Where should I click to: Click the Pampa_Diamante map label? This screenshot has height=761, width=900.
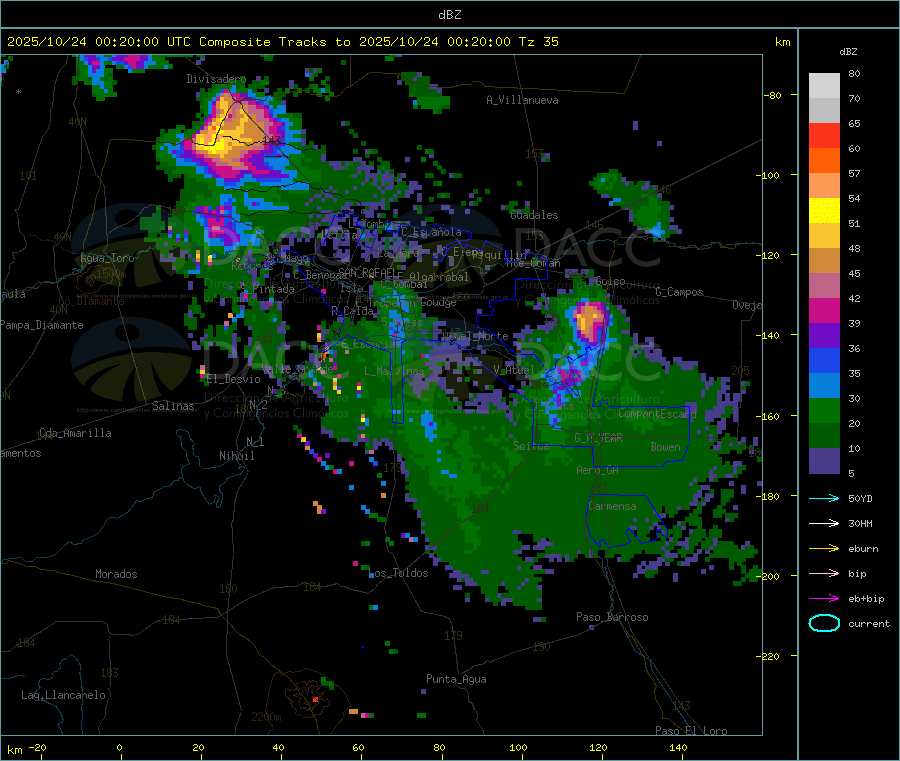42,325
